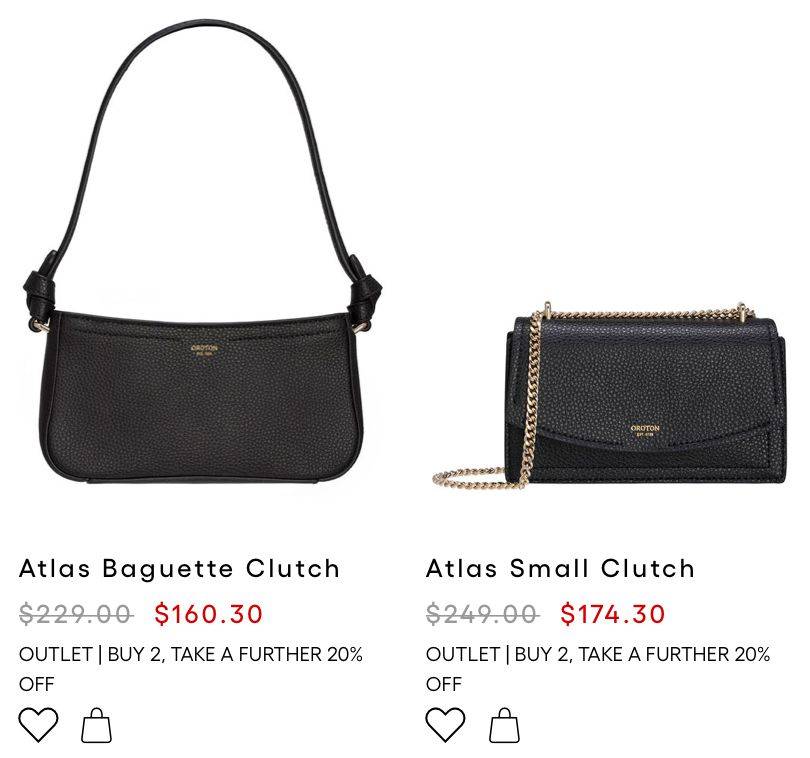This screenshot has width=810, height=758.
Task: Click the $174.30 sale price
Action: tap(613, 614)
